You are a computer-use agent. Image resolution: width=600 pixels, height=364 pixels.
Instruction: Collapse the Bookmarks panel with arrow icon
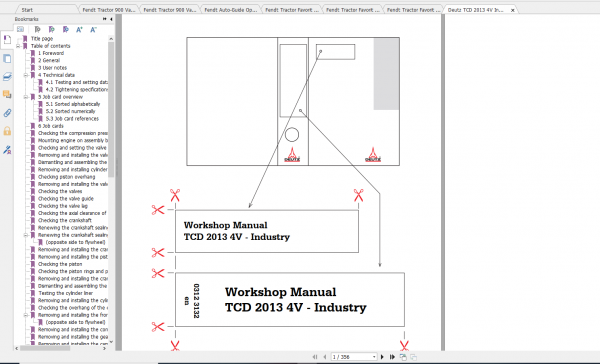(111, 19)
